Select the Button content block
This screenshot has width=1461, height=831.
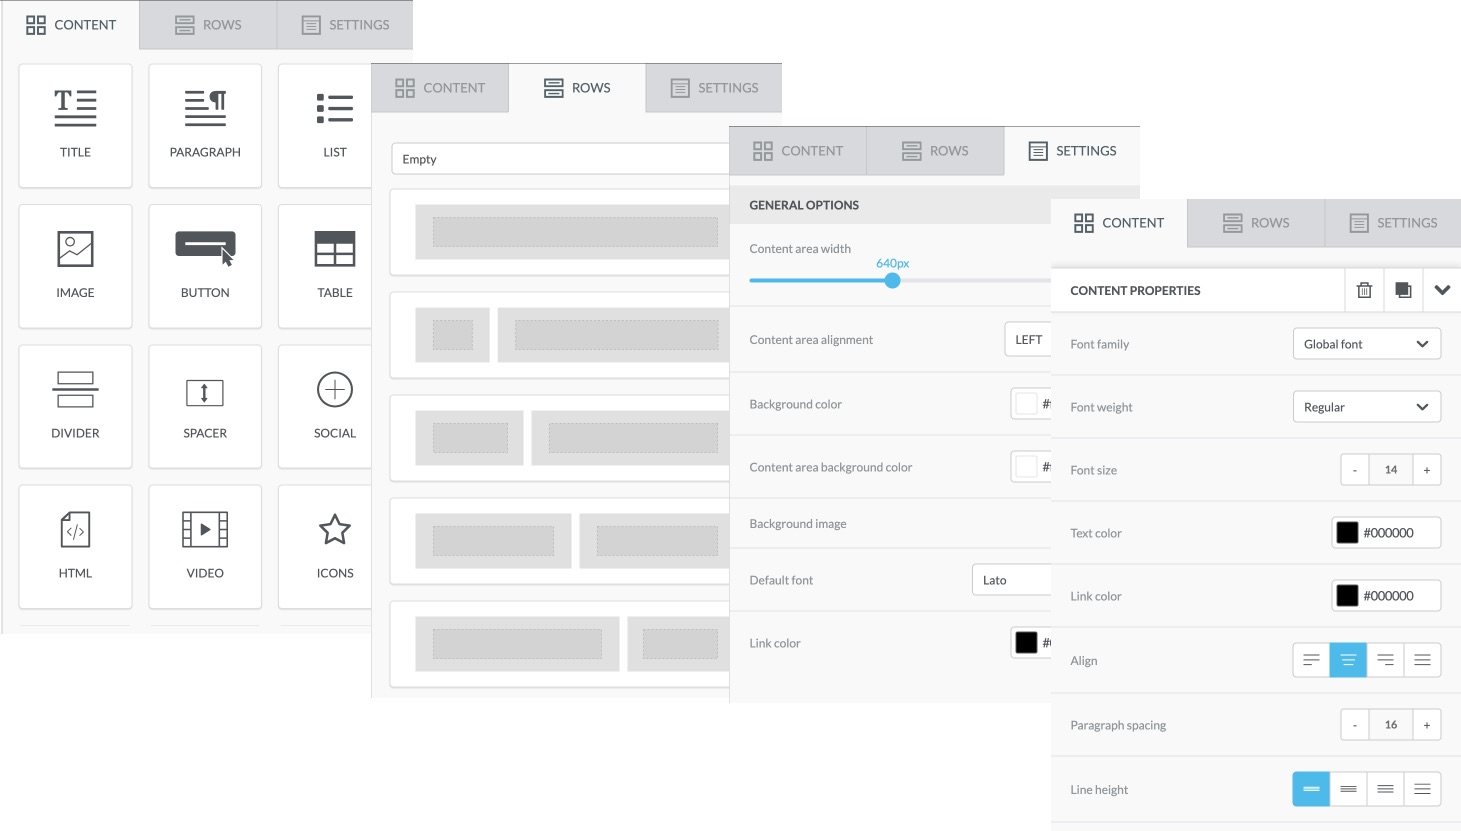tap(205, 266)
